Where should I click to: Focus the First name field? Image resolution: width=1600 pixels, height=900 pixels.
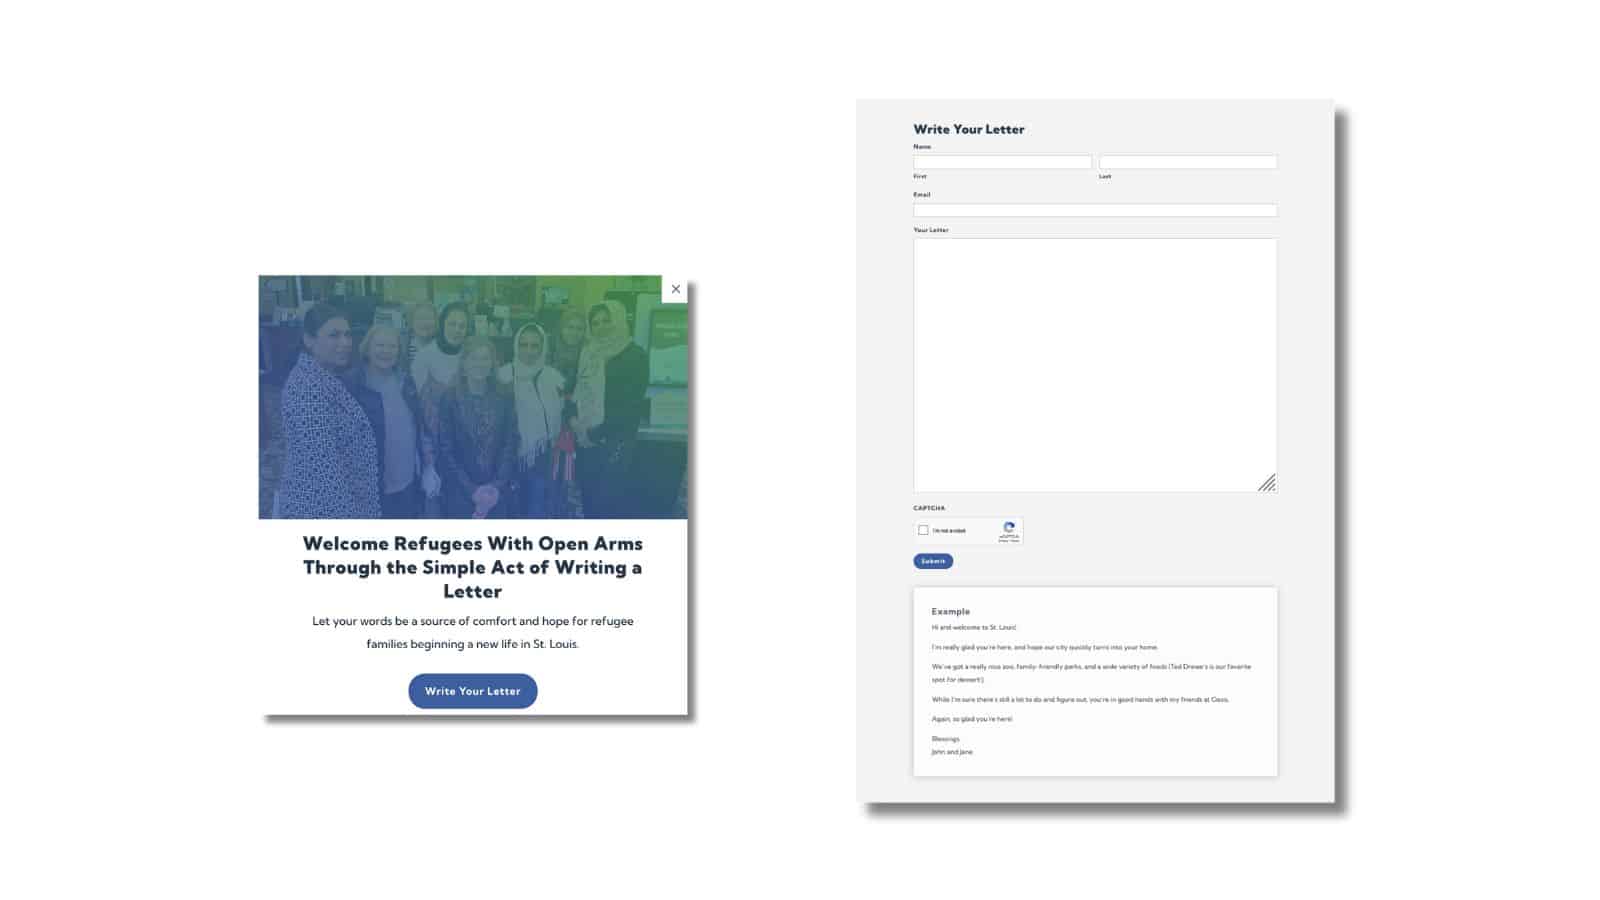[x=1002, y=162]
